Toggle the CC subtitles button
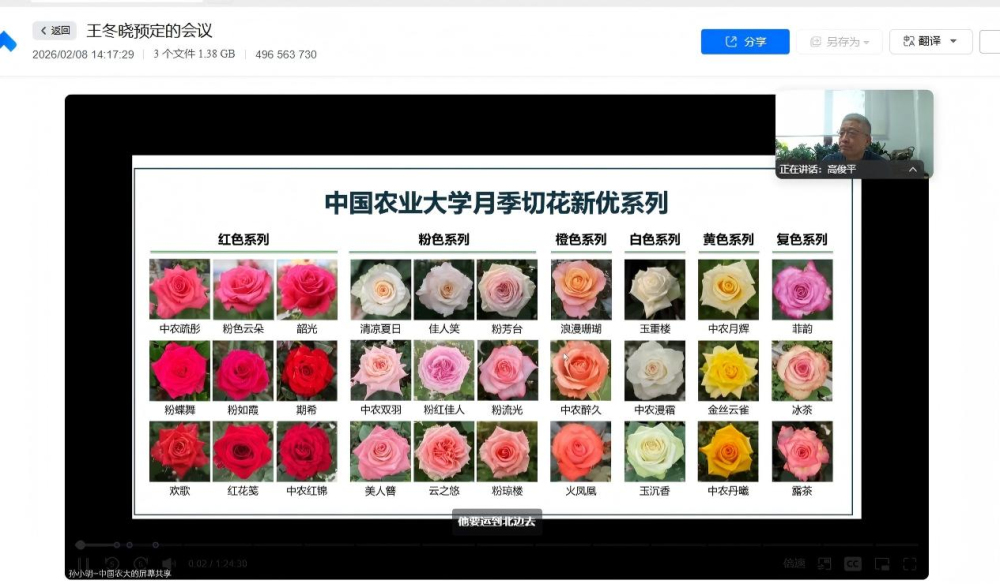The height and width of the screenshot is (584, 1000). (853, 564)
